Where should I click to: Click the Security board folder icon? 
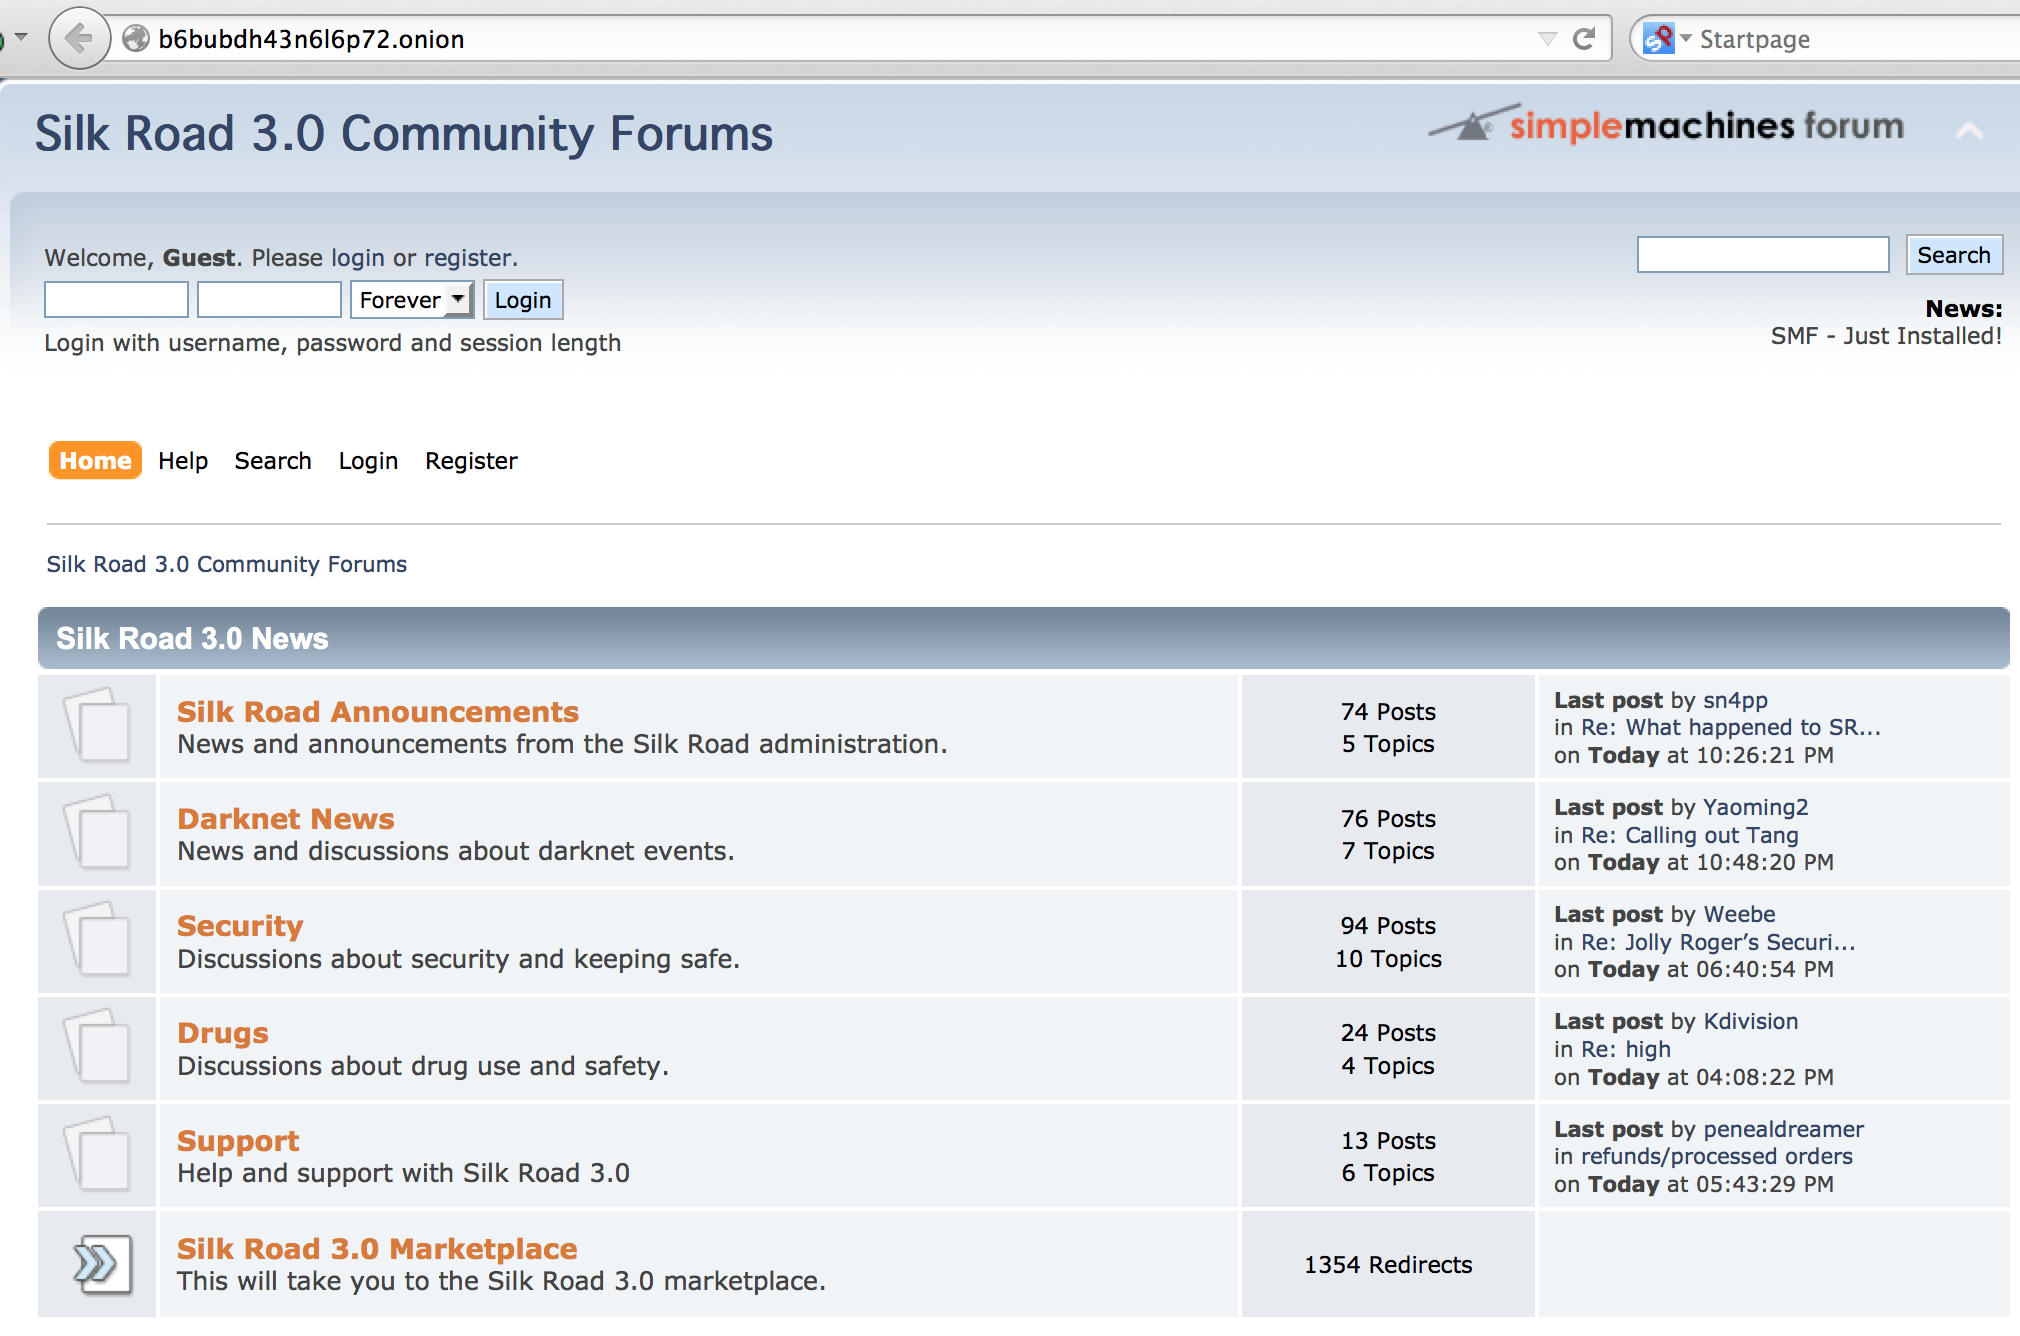(x=97, y=941)
